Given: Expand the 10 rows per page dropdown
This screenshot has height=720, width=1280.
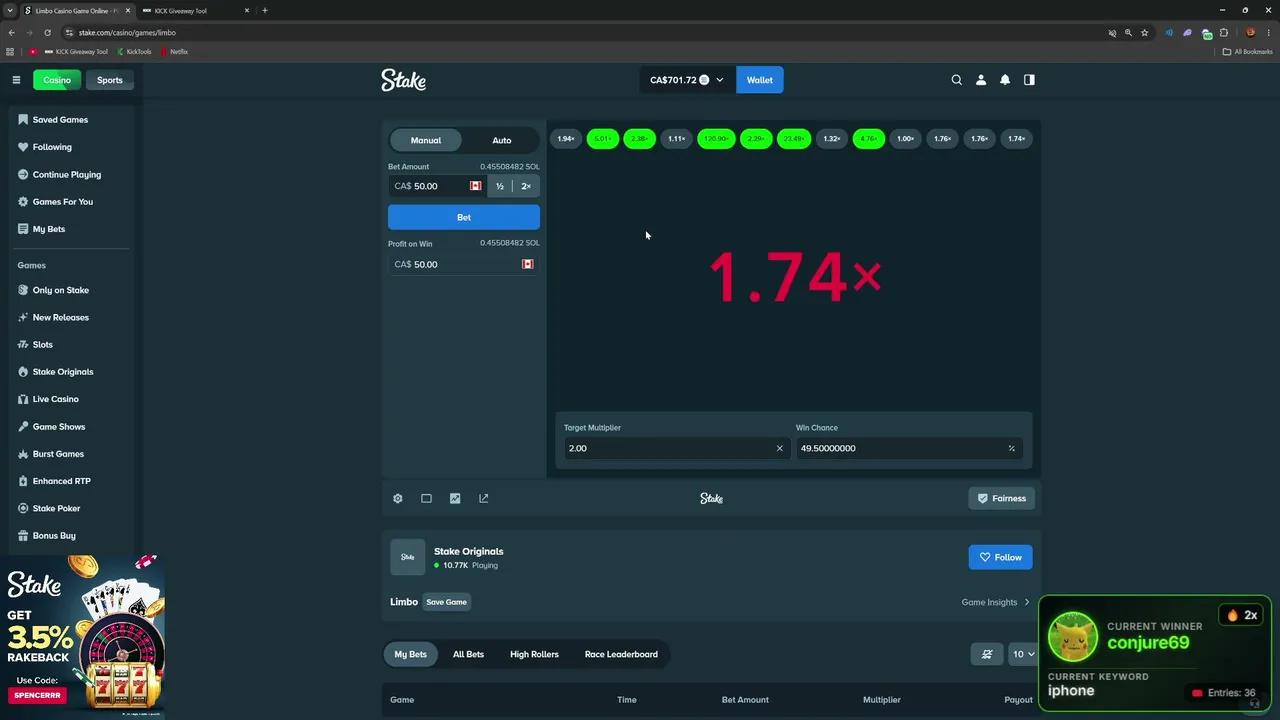Looking at the screenshot, I should tap(1022, 654).
